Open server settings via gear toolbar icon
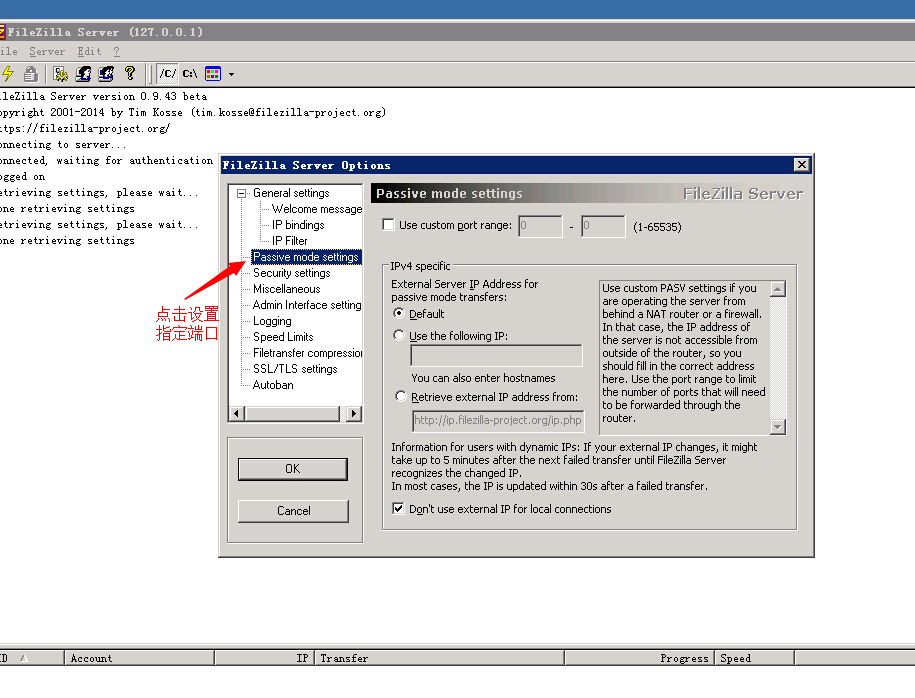This screenshot has height=698, width=915. pyautogui.click(x=60, y=74)
